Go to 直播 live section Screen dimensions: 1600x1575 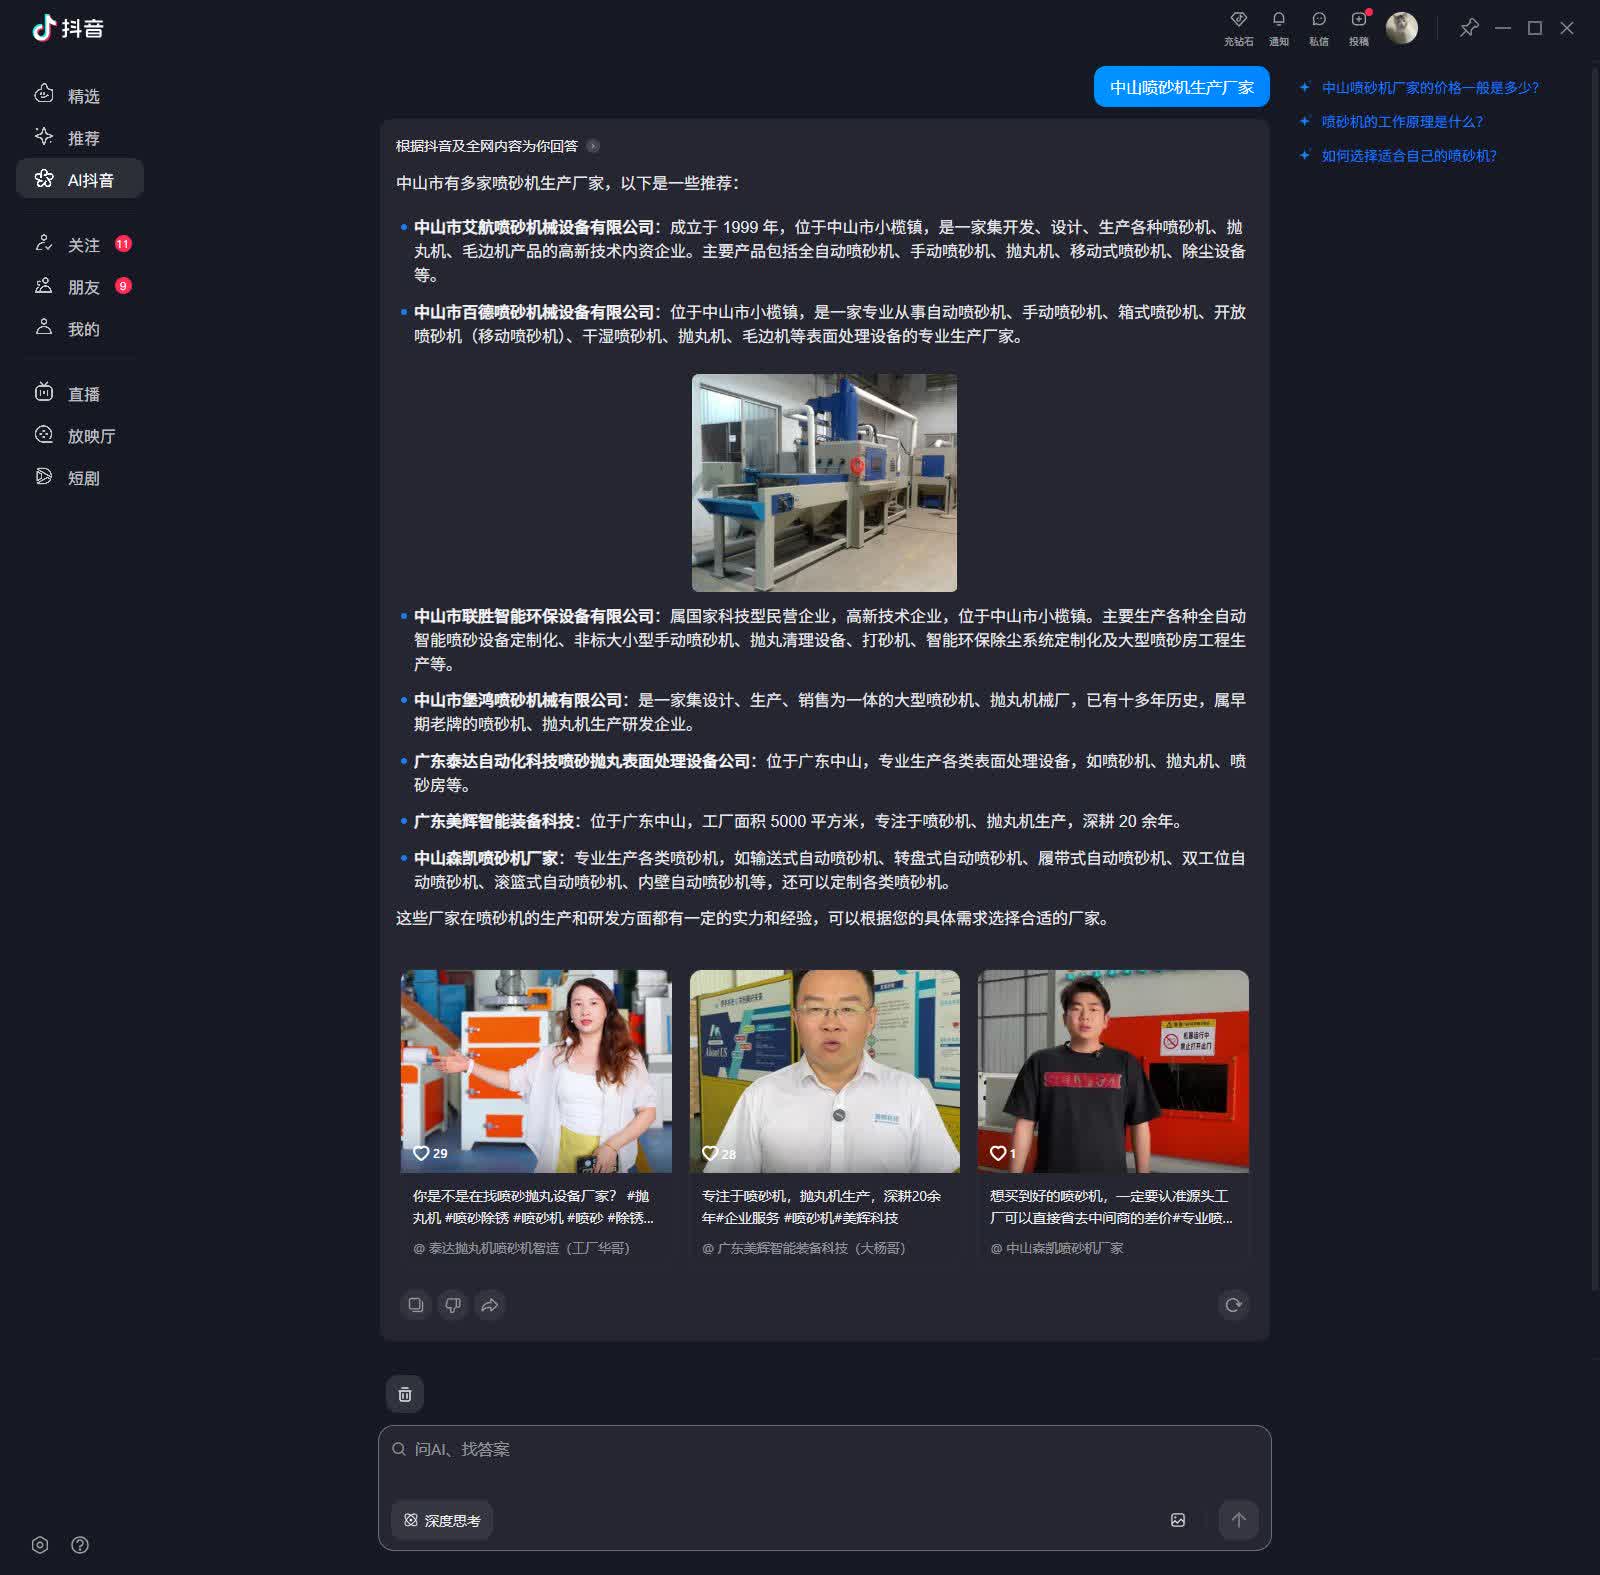(80, 394)
